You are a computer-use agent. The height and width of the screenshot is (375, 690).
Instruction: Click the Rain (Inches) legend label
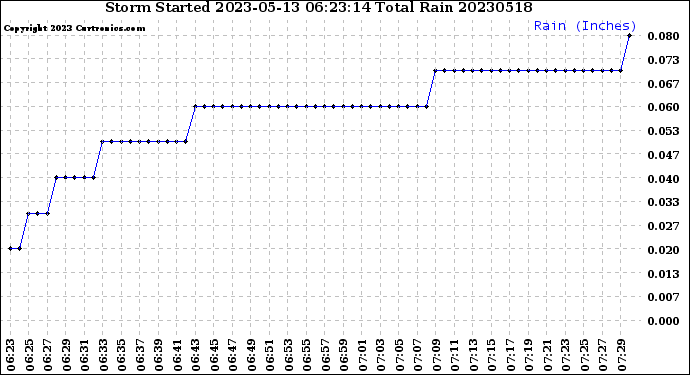(585, 26)
